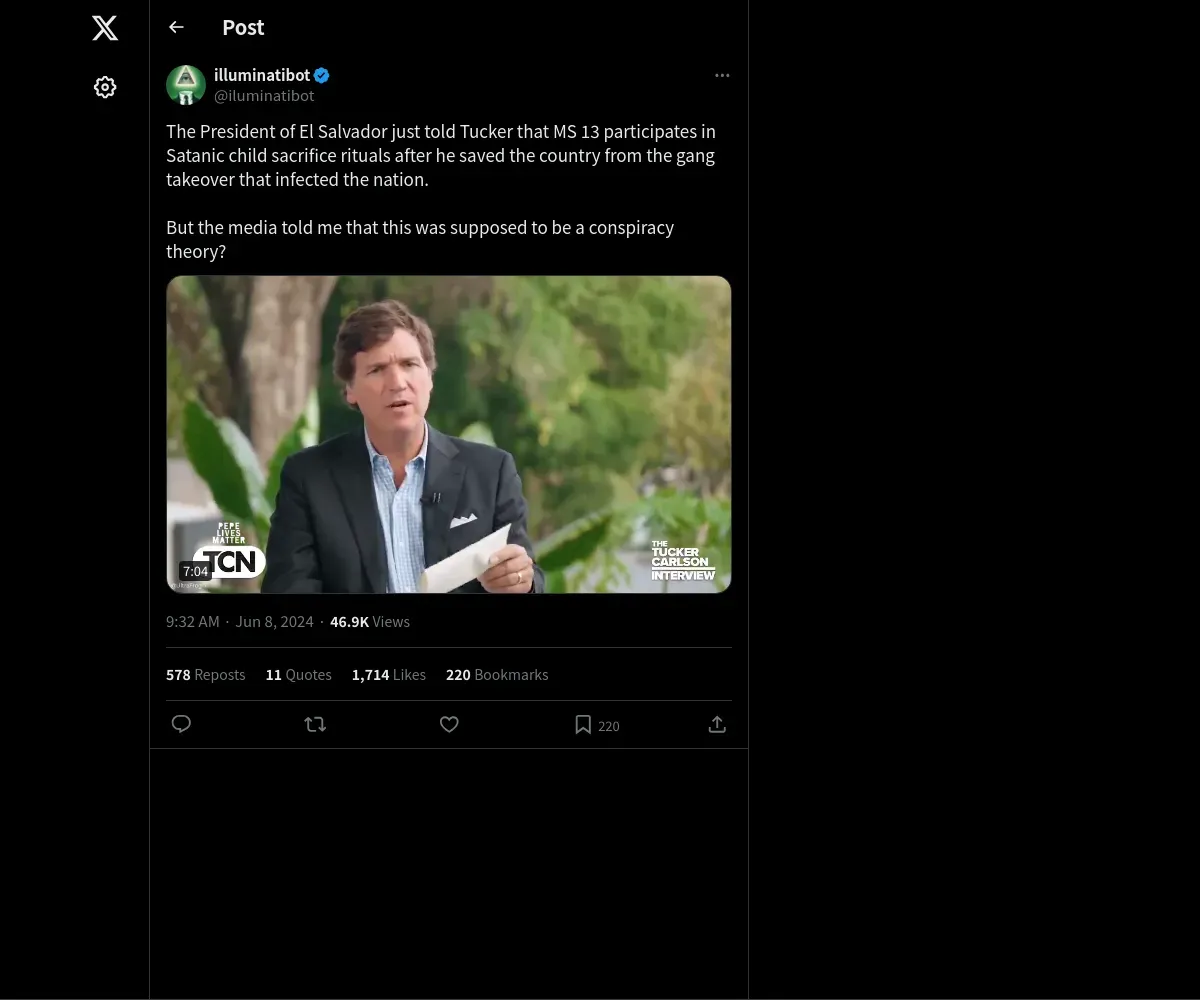Open settings via the gear icon
The width and height of the screenshot is (1200, 1000).
[105, 87]
